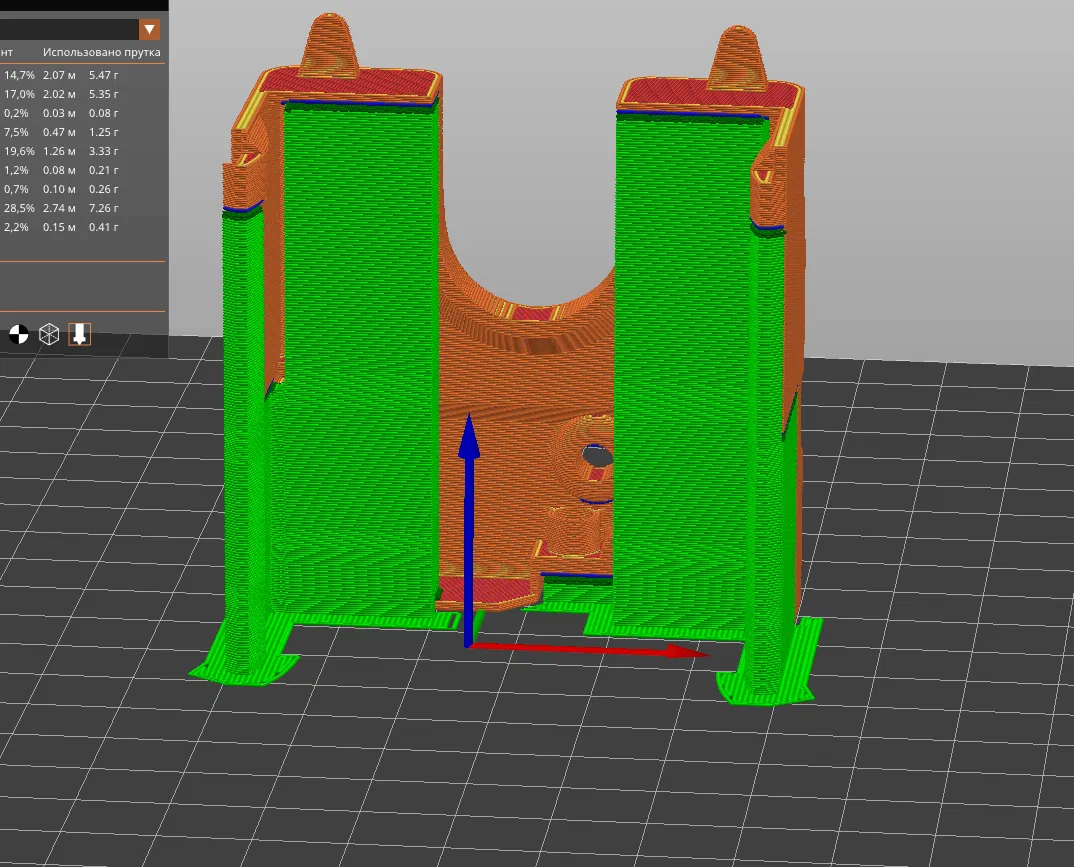Select the 2.02 м filament length
Image resolution: width=1074 pixels, height=867 pixels.
click(x=59, y=95)
